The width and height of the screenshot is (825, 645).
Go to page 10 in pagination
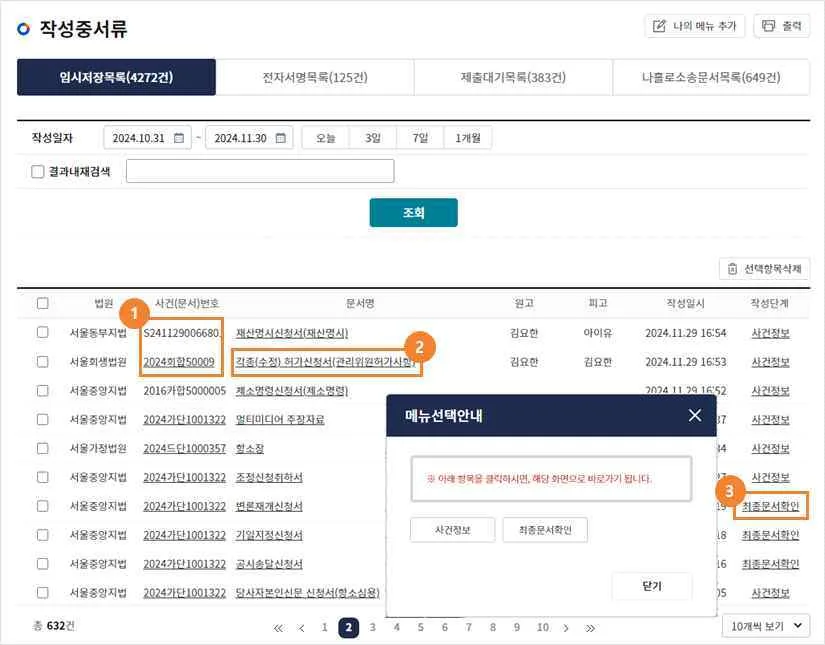pos(542,627)
